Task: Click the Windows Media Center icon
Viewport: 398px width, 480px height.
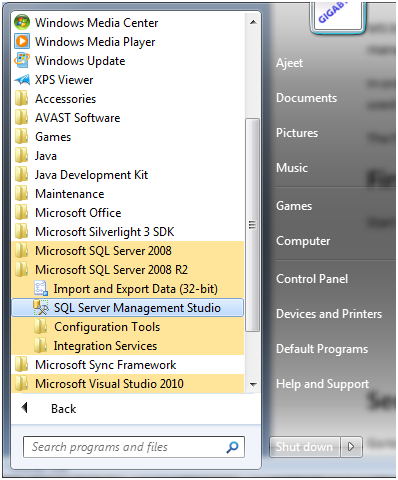Action: 22,22
